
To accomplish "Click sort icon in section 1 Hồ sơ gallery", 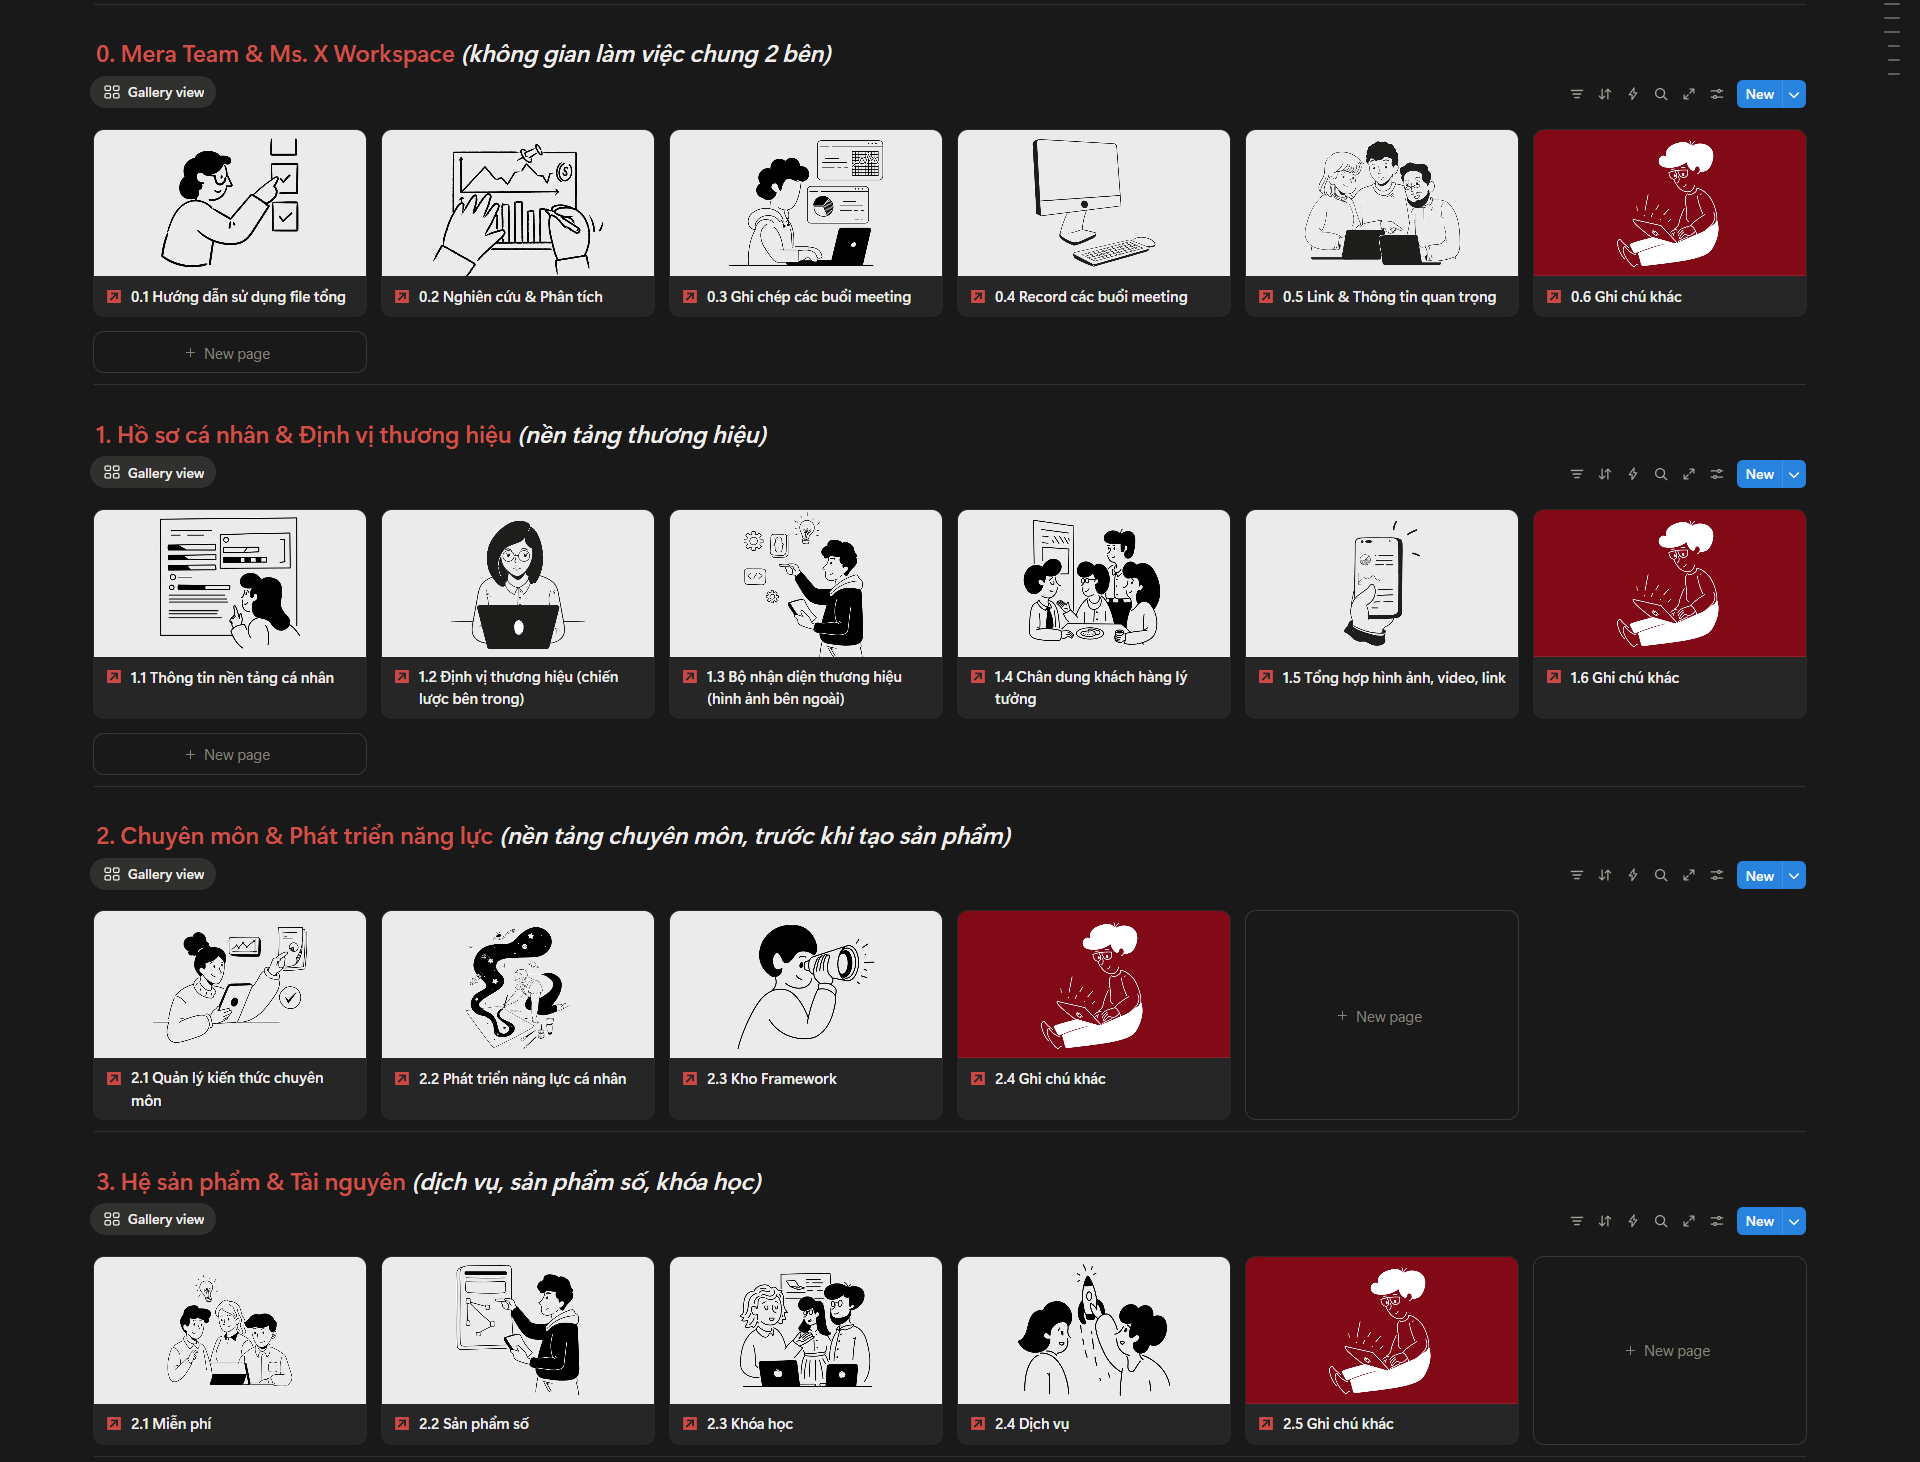I will coord(1604,474).
